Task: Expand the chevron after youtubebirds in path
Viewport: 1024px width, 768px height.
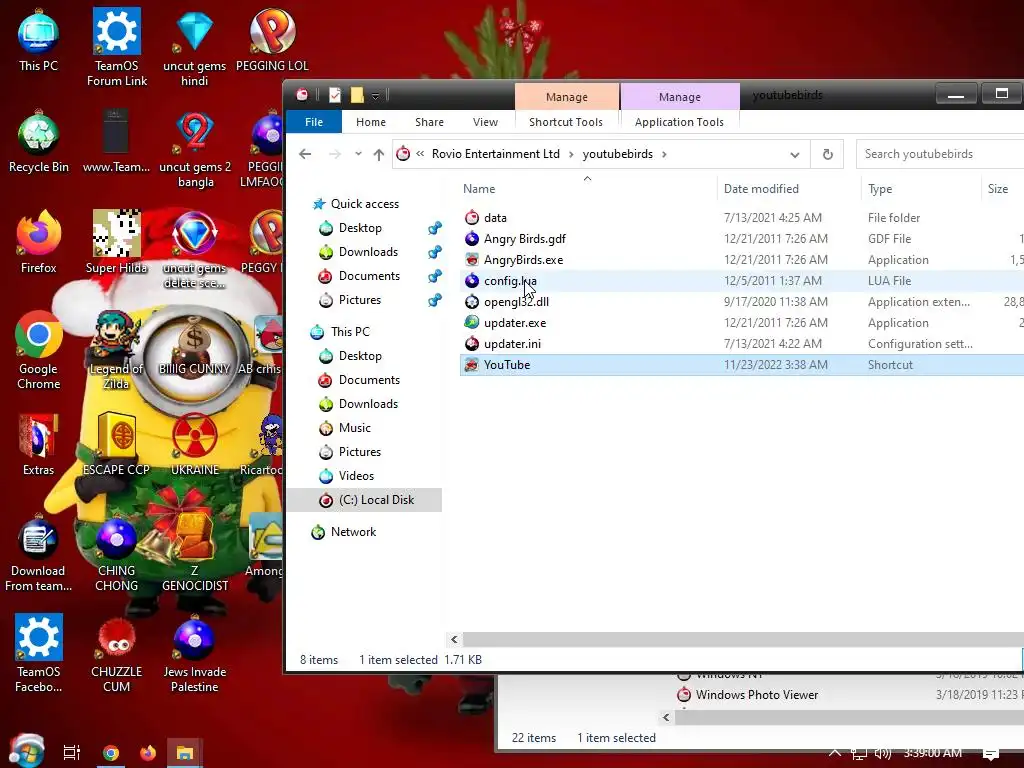Action: [664, 154]
